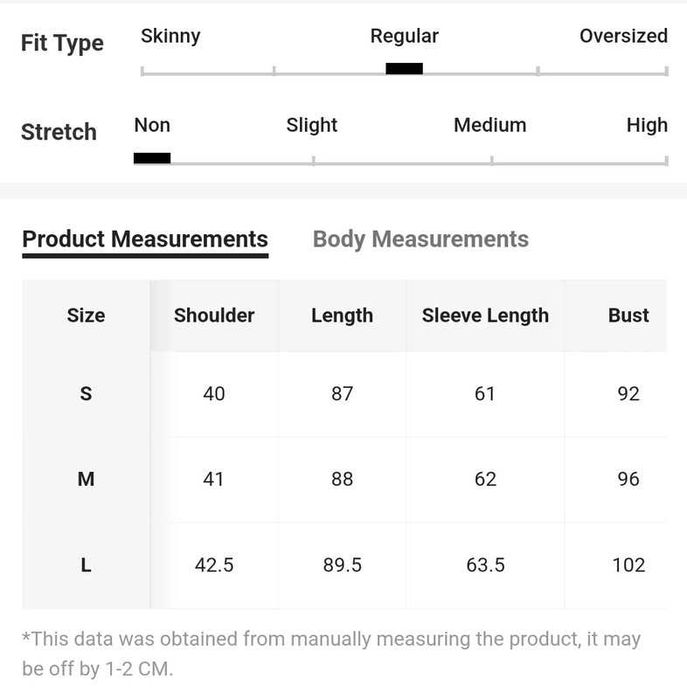The image size is (687, 699).
Task: Click the Slight stretch label
Action: point(312,125)
